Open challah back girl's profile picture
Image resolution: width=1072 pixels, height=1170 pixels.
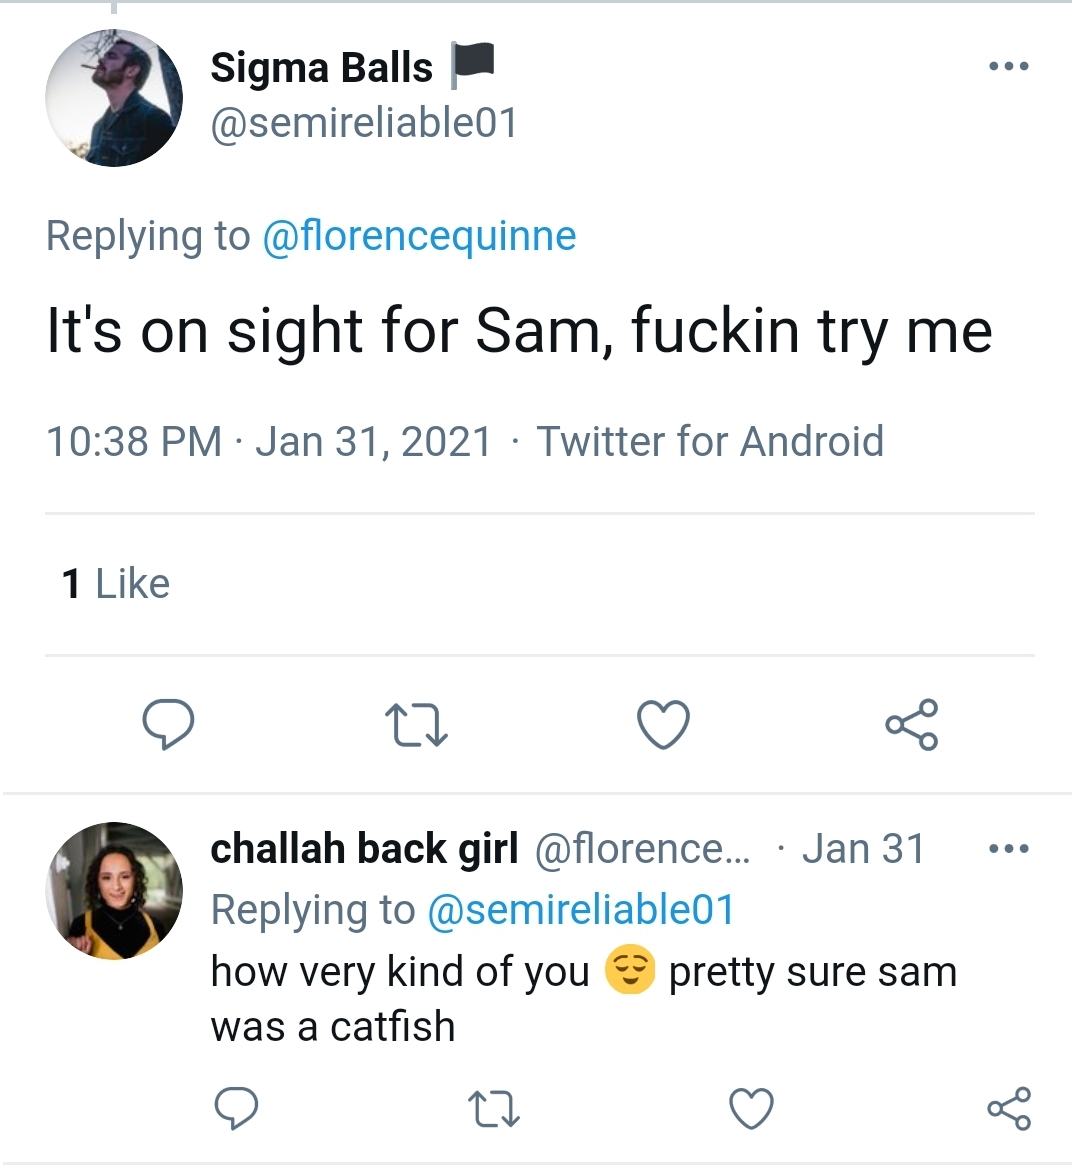click(113, 890)
